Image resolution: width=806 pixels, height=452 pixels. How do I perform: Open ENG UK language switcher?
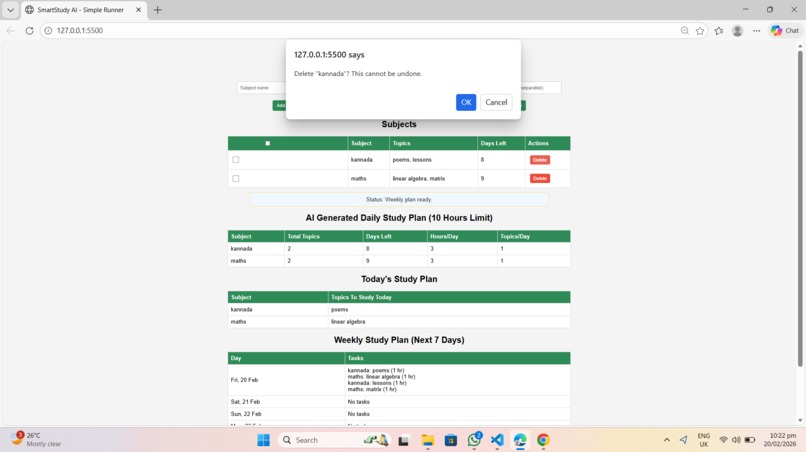(704, 440)
